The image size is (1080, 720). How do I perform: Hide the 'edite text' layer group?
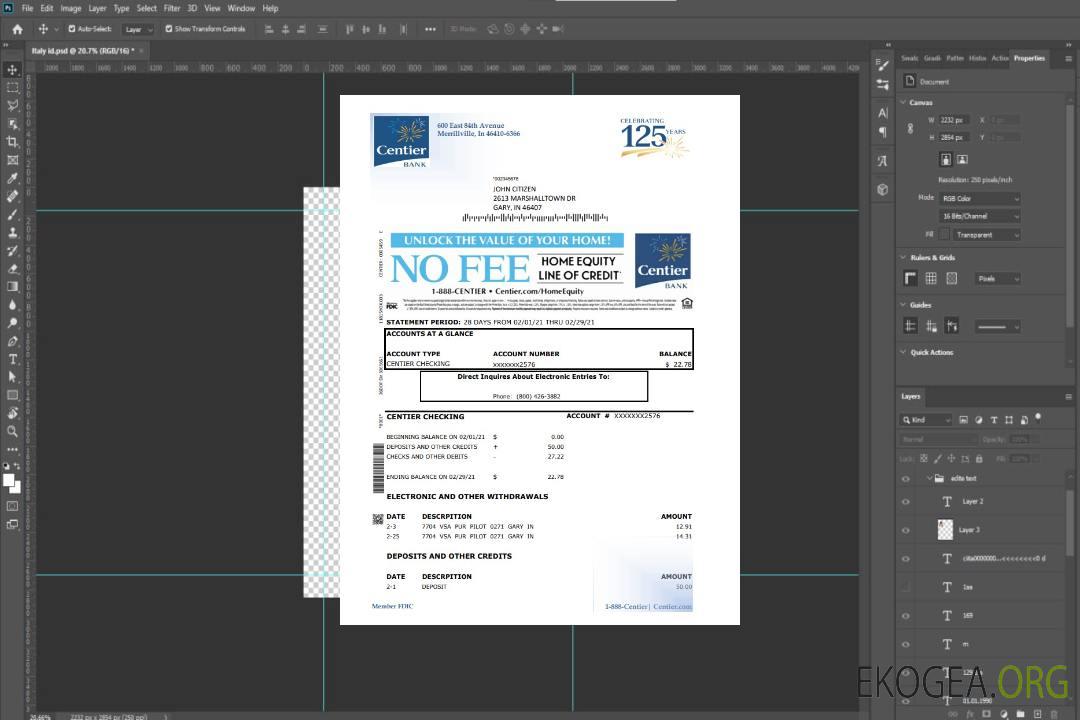906,479
